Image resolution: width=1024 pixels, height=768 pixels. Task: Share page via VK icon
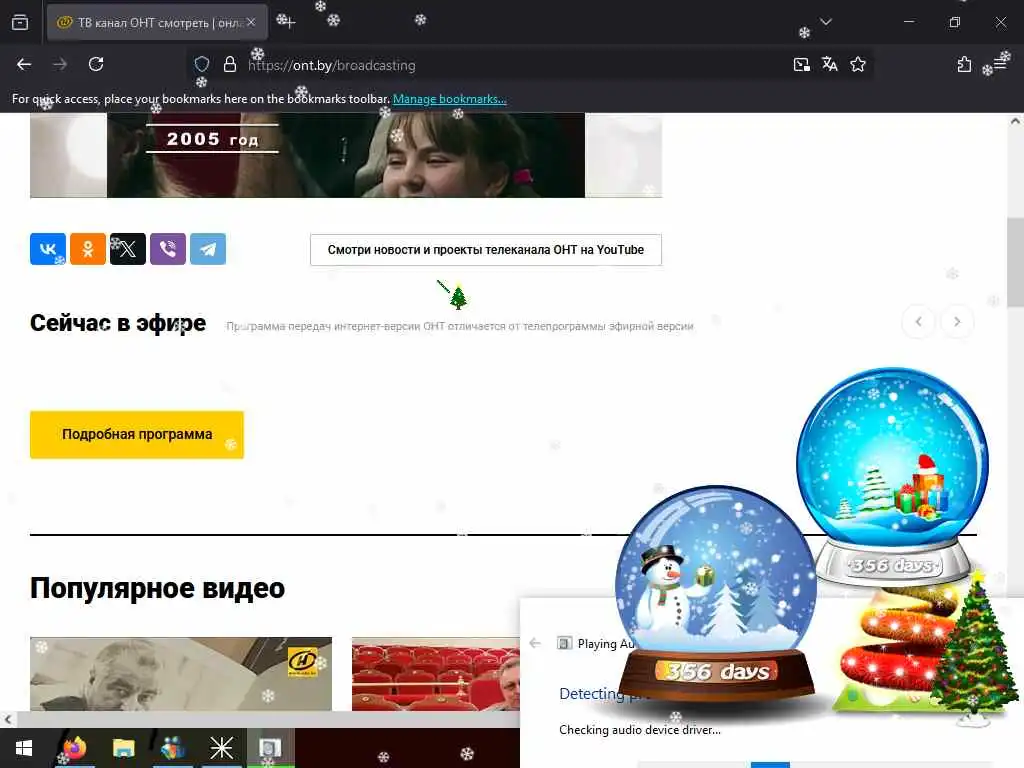tap(48, 249)
